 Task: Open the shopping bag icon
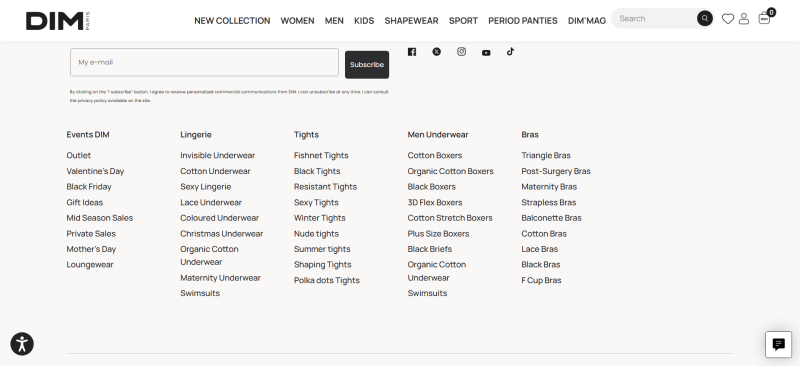[764, 18]
